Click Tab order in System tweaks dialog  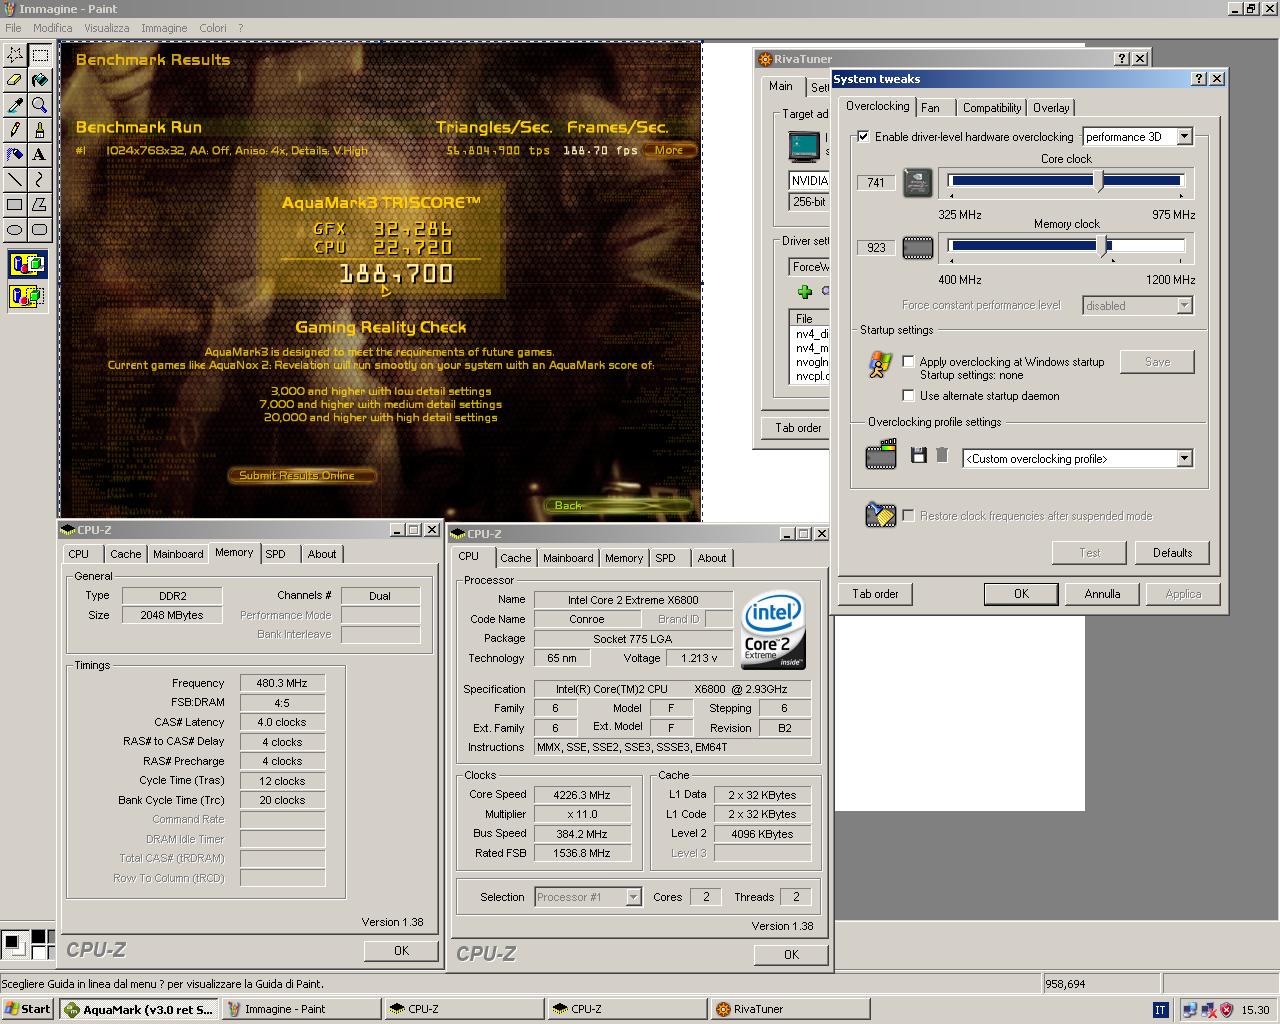coord(875,594)
